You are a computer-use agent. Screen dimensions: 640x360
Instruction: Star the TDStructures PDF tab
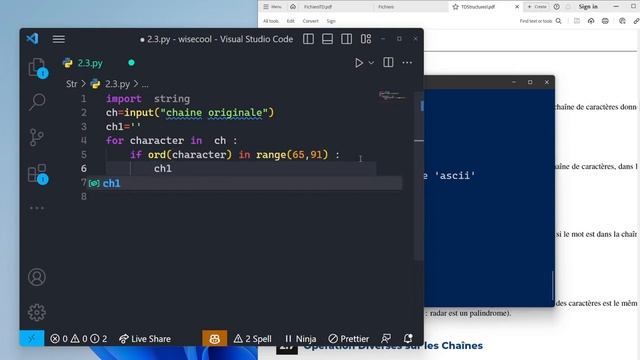pyautogui.click(x=456, y=7)
